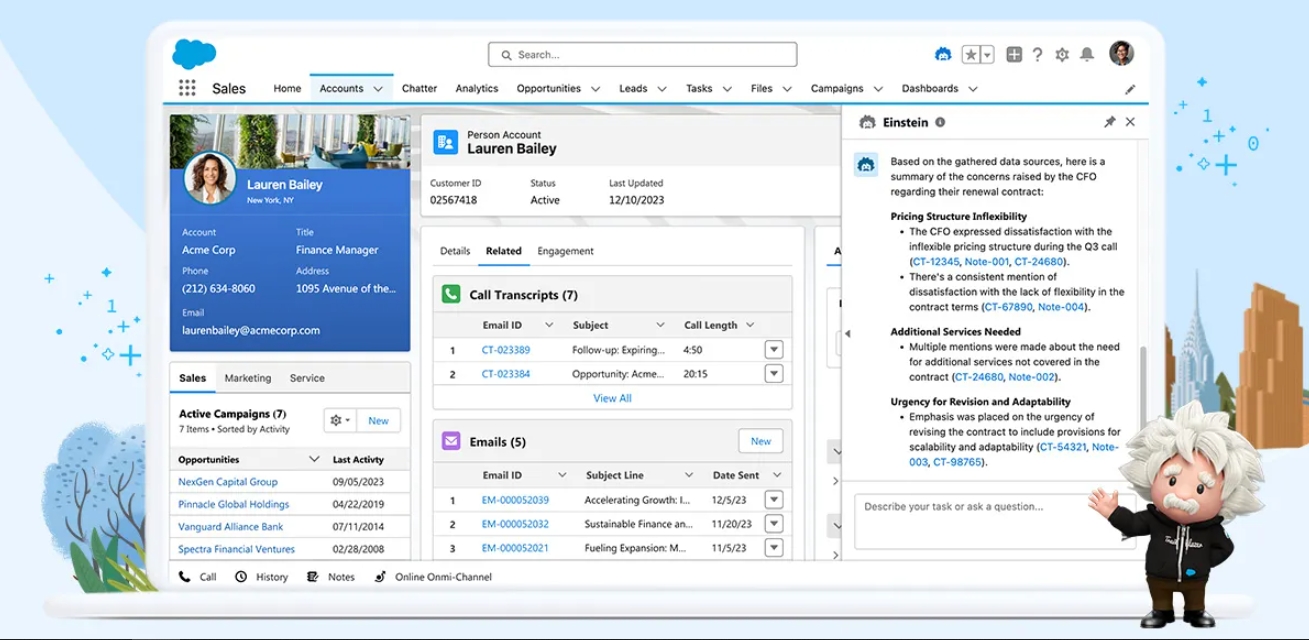Expand the Opportunities nav dropdown
Image resolution: width=1309 pixels, height=640 pixels.
point(595,89)
